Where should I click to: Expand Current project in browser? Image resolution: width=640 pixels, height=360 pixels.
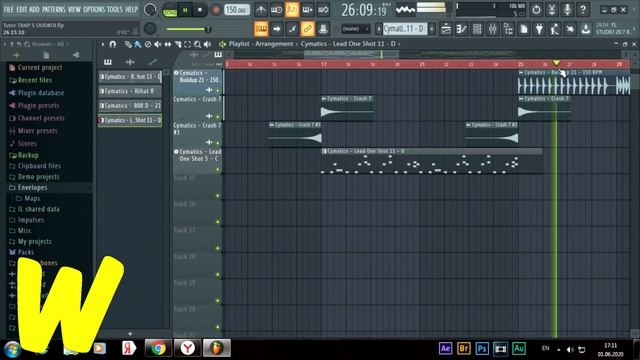point(40,68)
